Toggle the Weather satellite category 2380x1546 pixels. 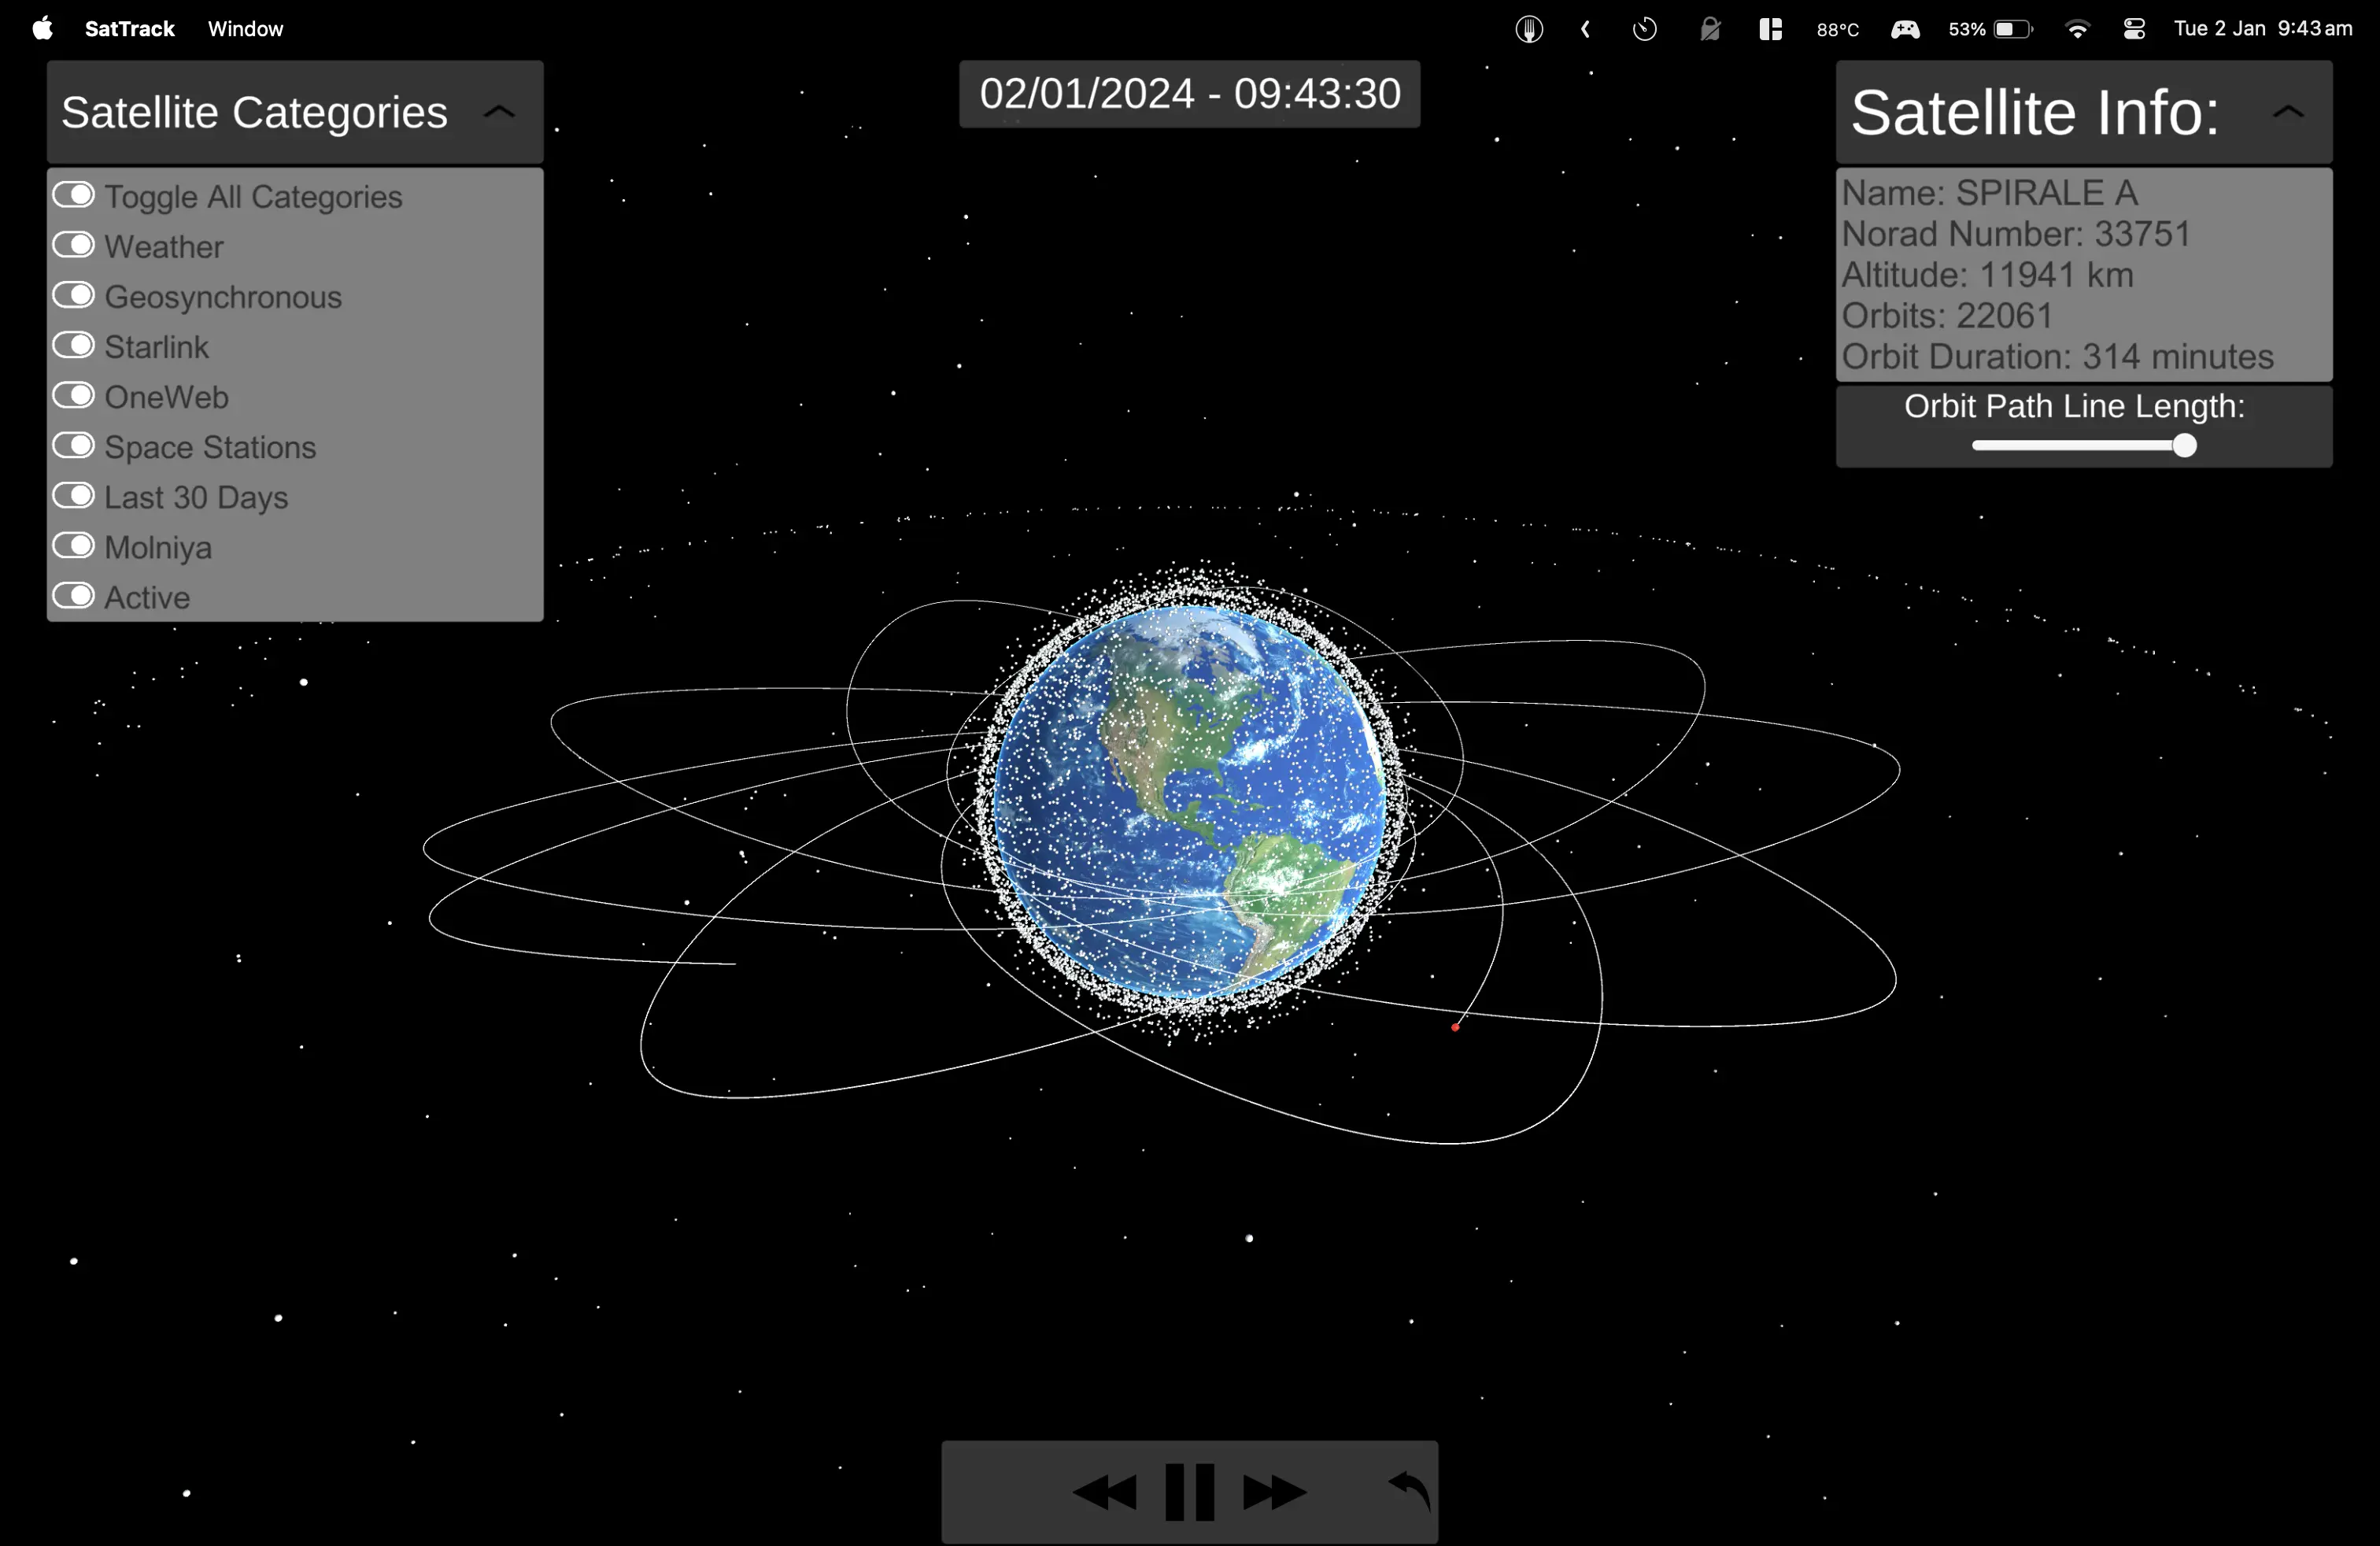pyautogui.click(x=73, y=246)
